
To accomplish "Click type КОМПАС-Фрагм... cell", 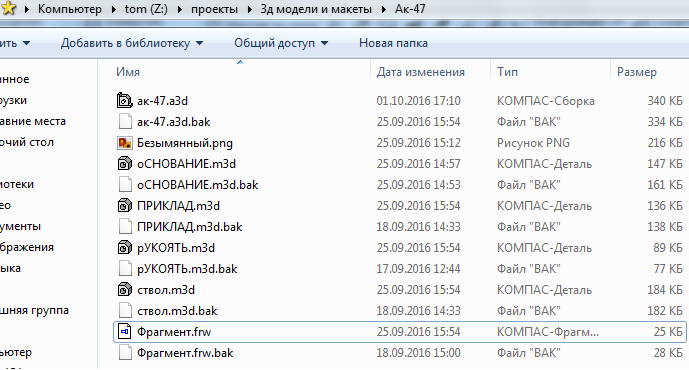I will coord(548,332).
